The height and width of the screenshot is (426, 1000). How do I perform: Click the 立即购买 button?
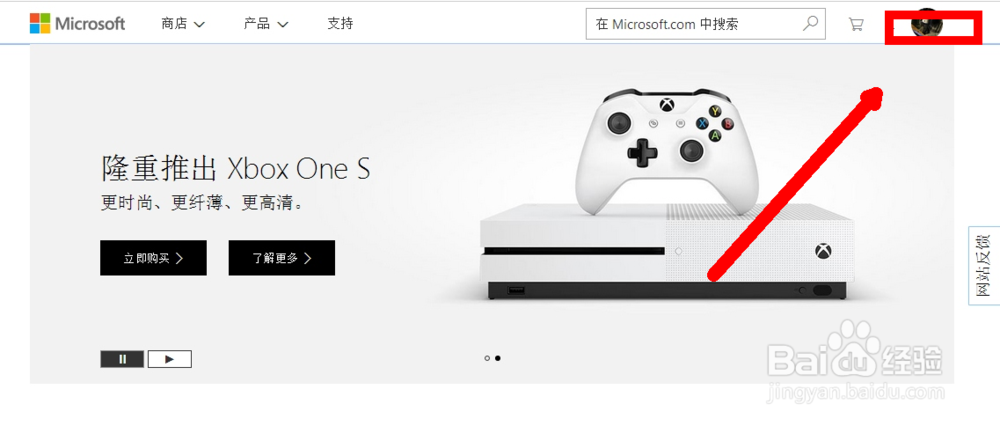pos(153,258)
